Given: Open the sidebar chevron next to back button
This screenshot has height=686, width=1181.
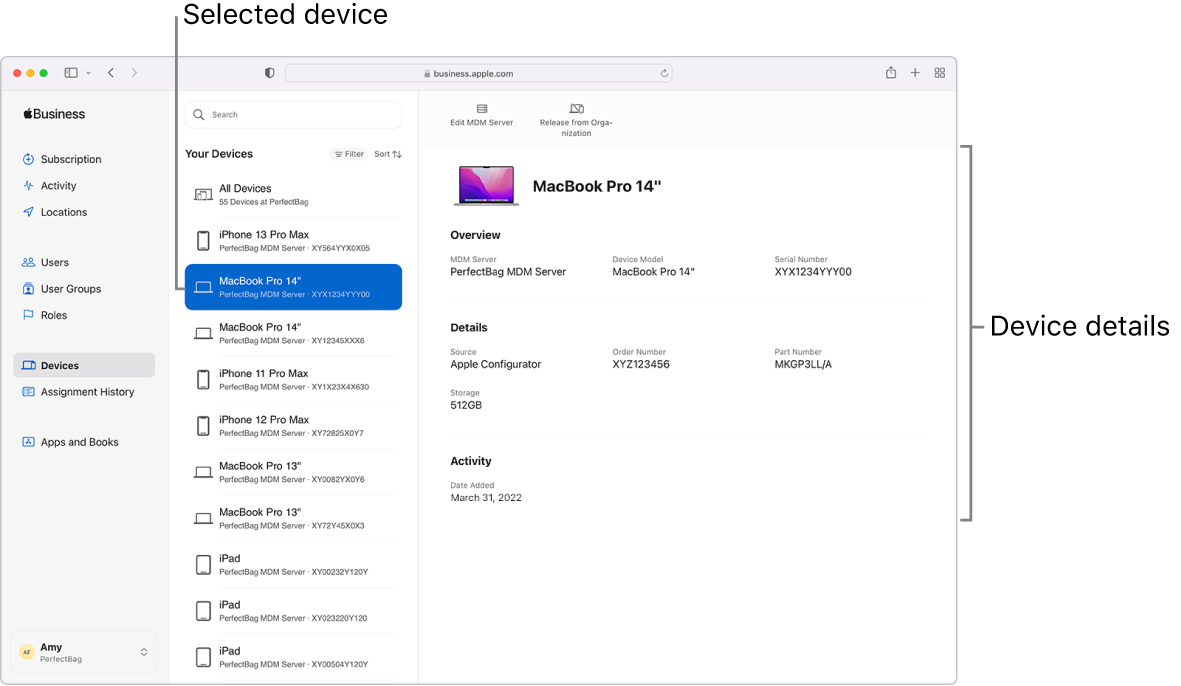Looking at the screenshot, I should tap(89, 72).
